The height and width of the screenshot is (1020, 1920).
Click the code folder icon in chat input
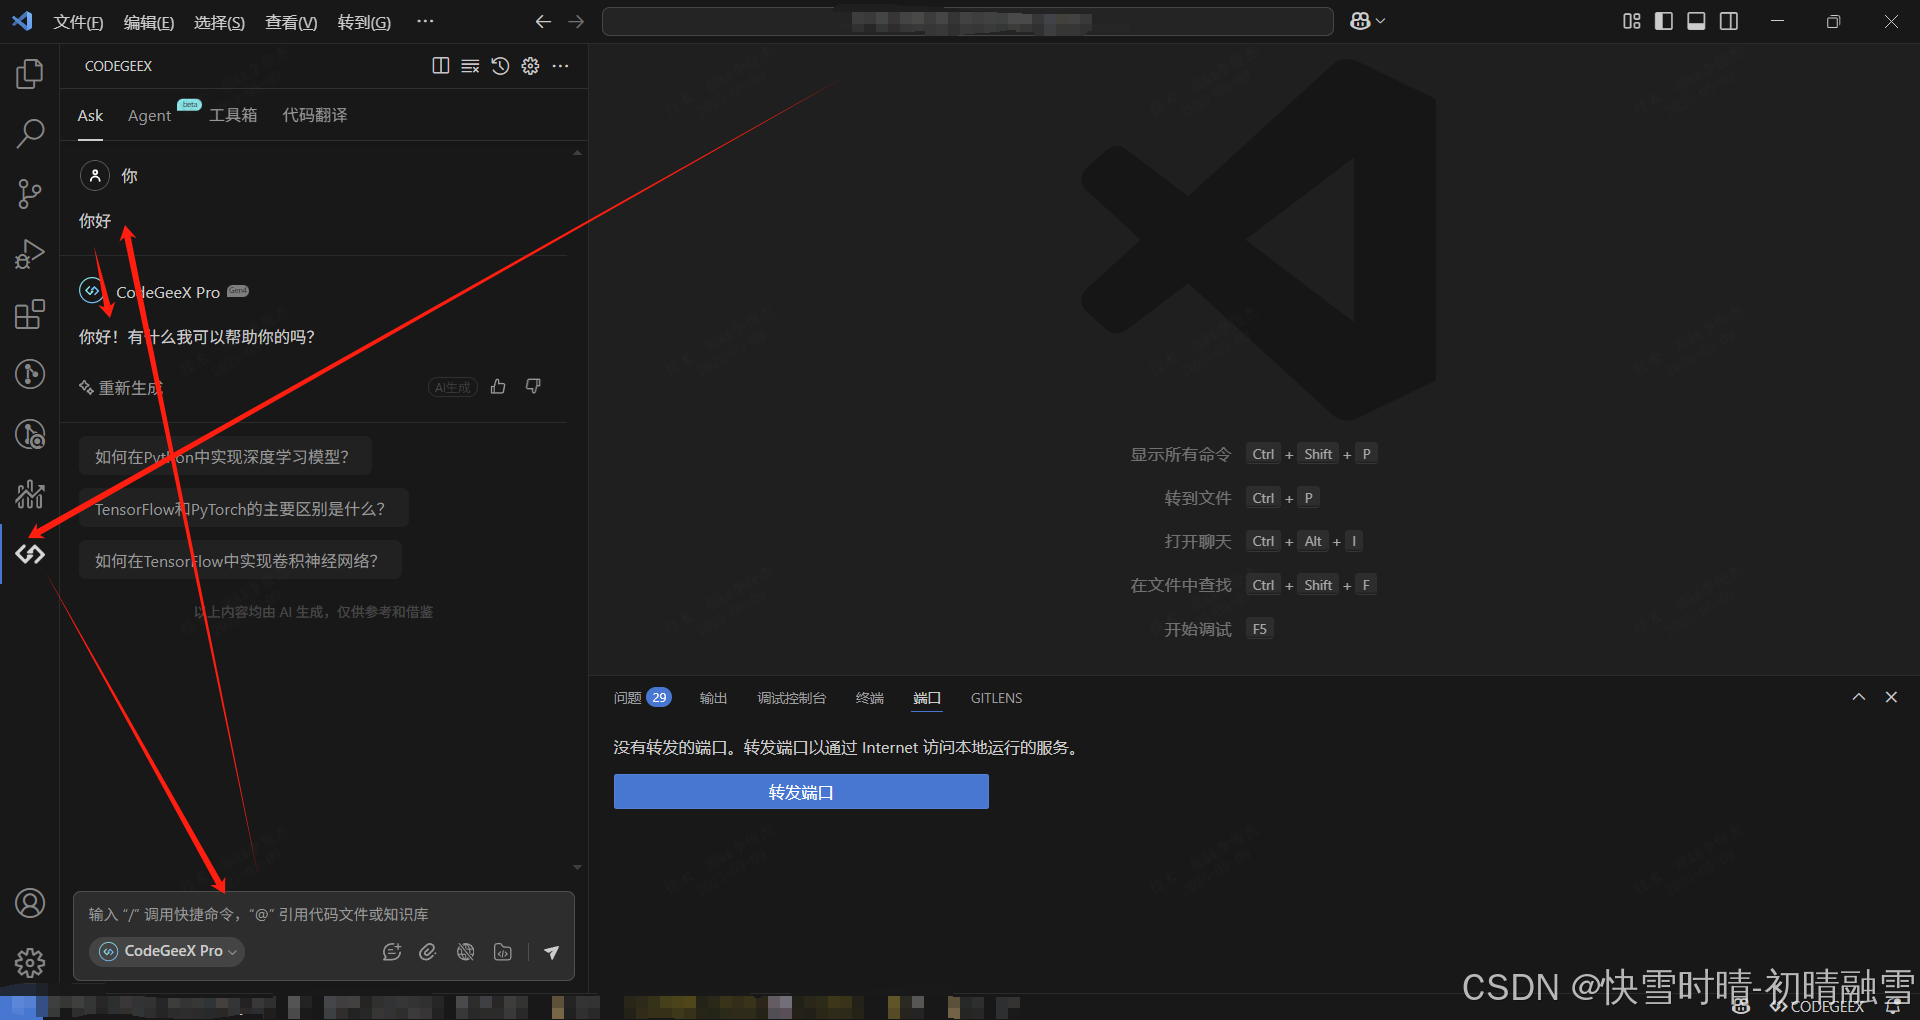pyautogui.click(x=503, y=952)
